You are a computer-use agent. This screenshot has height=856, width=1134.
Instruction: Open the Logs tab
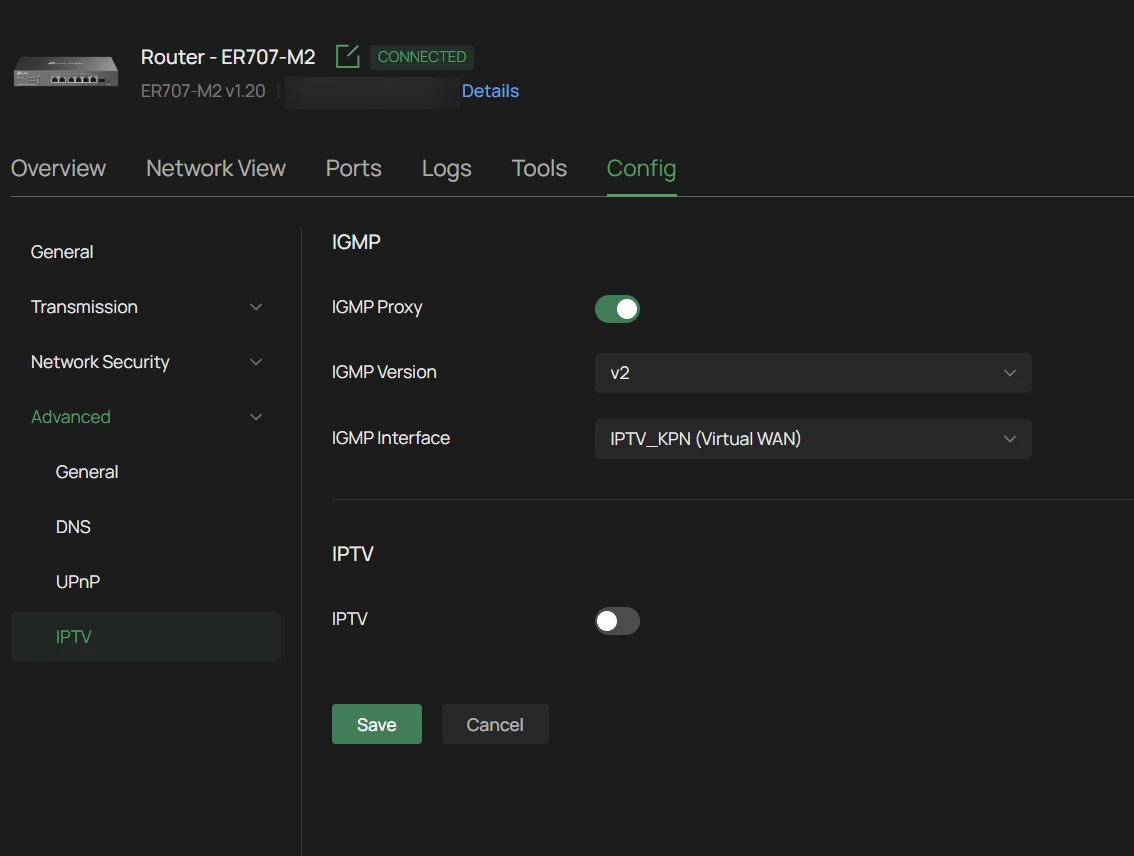click(446, 168)
